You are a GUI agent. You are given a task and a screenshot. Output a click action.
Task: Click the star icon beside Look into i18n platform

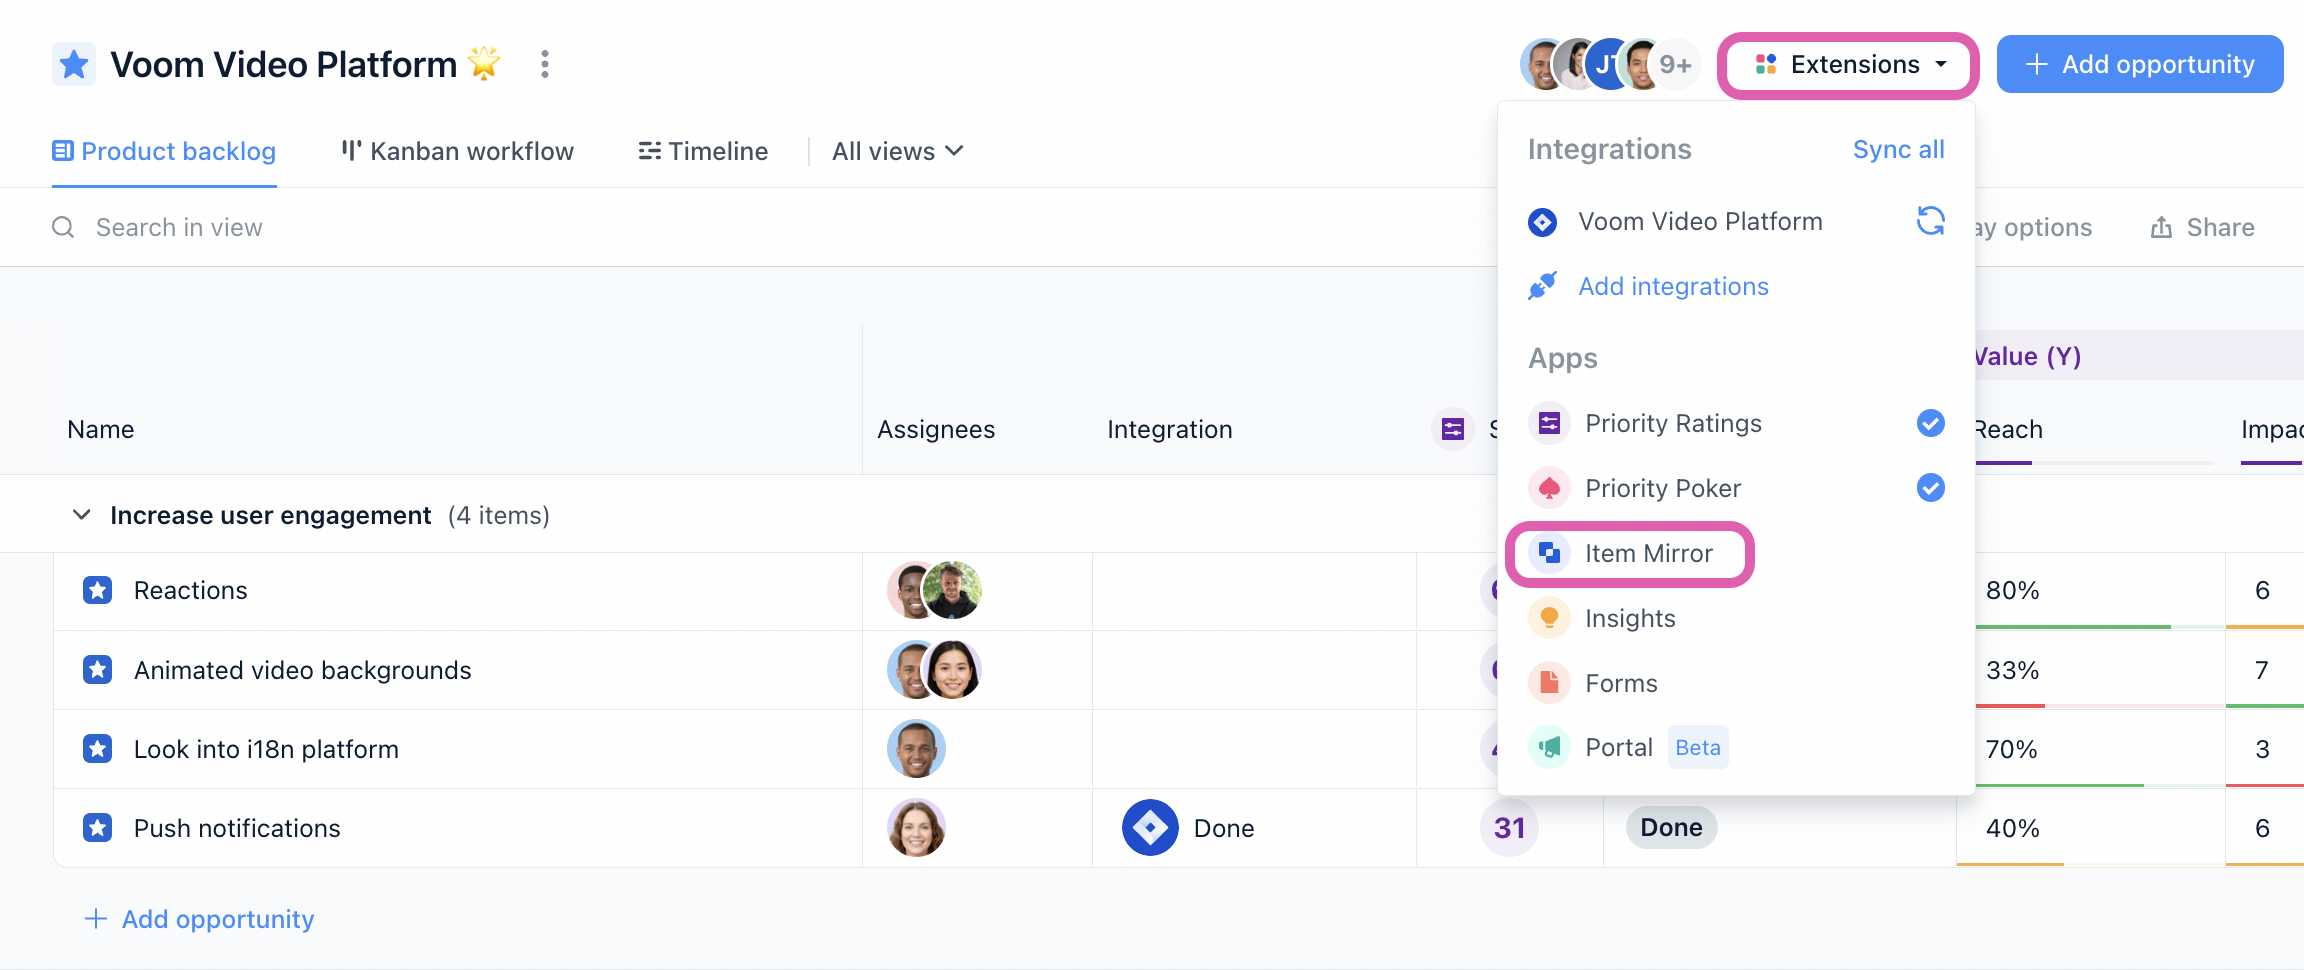[x=97, y=749]
